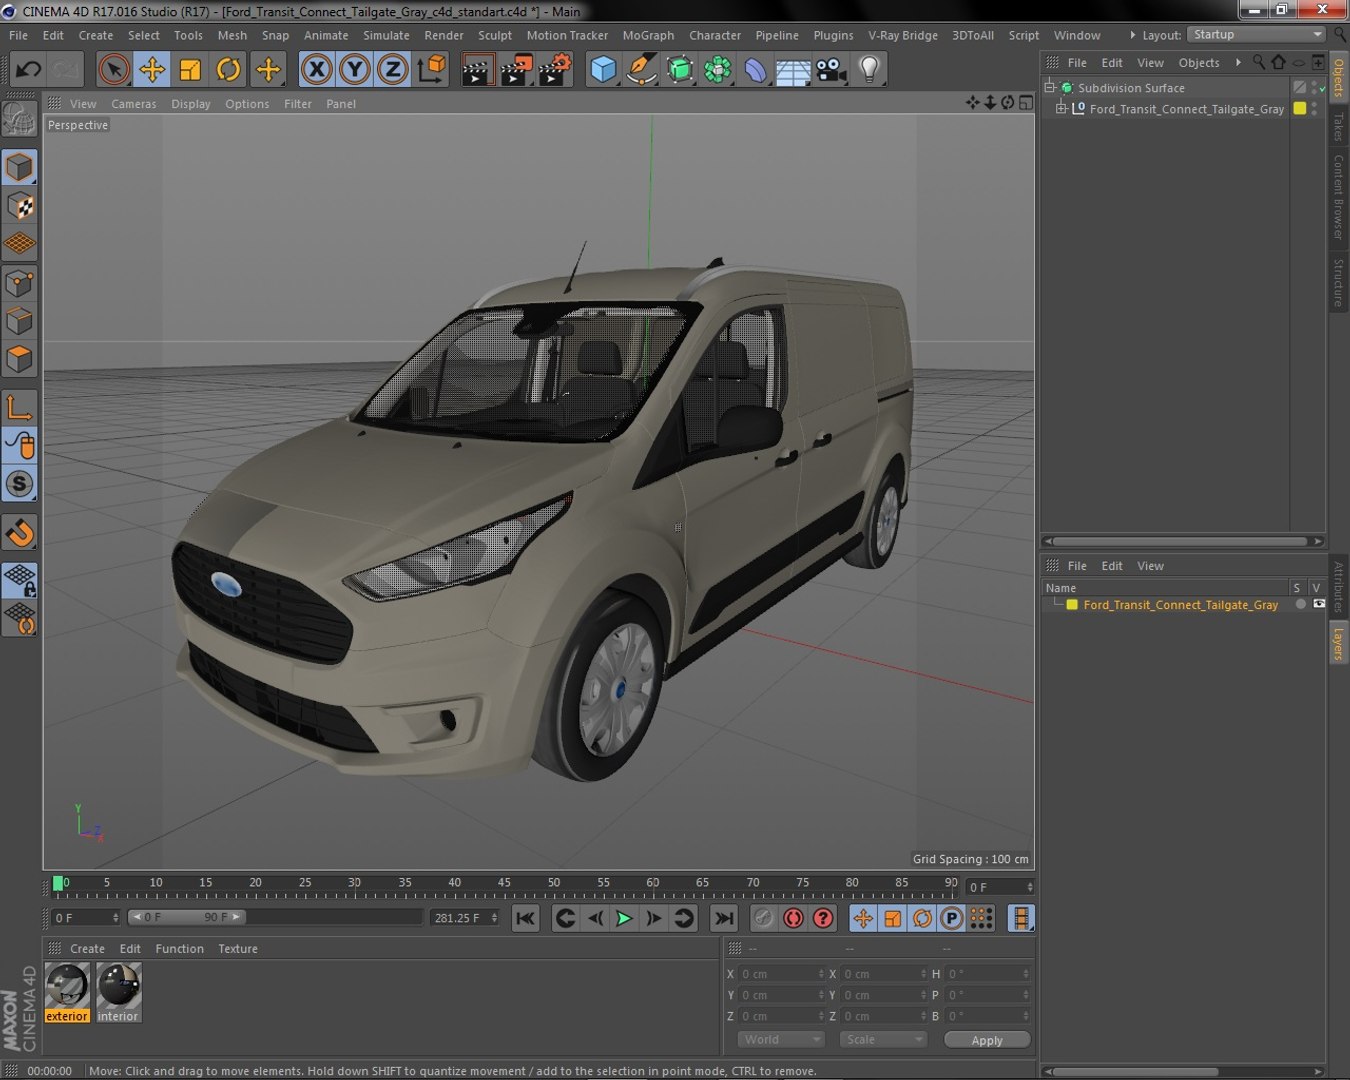Screen dimensions: 1350x1080
Task: Open the Layers side tab
Action: click(x=1338, y=642)
